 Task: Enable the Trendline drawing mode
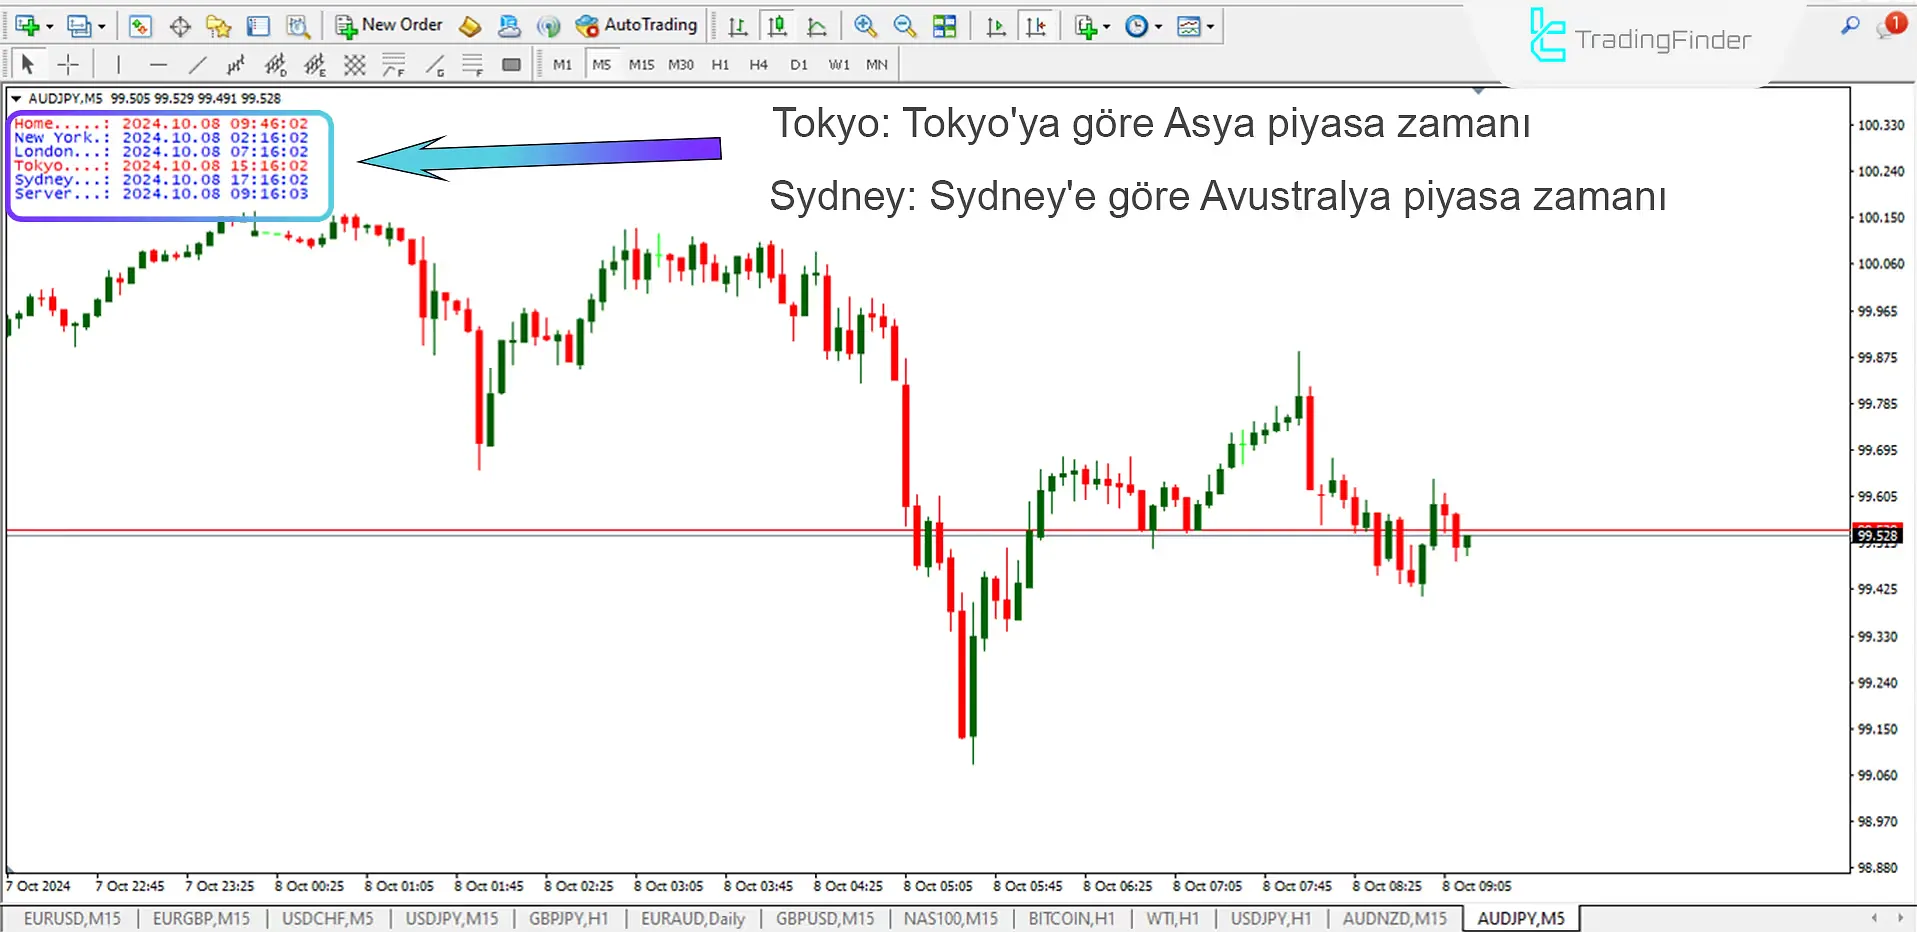pyautogui.click(x=198, y=63)
